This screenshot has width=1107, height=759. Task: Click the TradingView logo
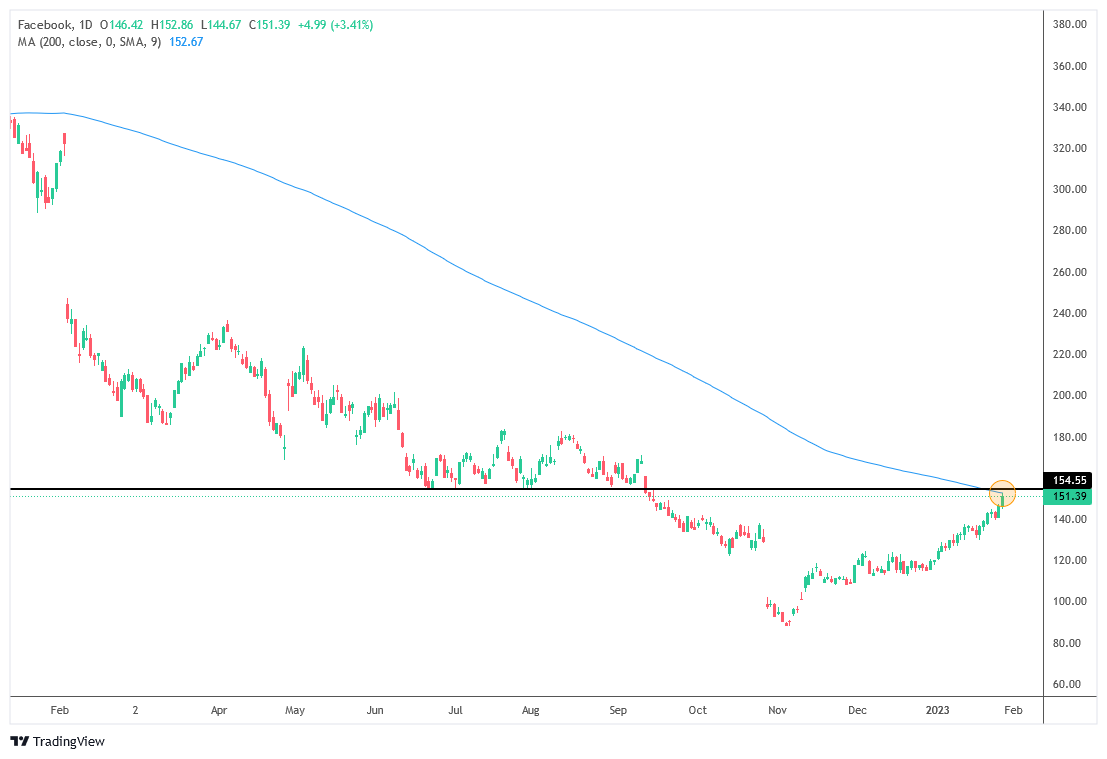(58, 741)
